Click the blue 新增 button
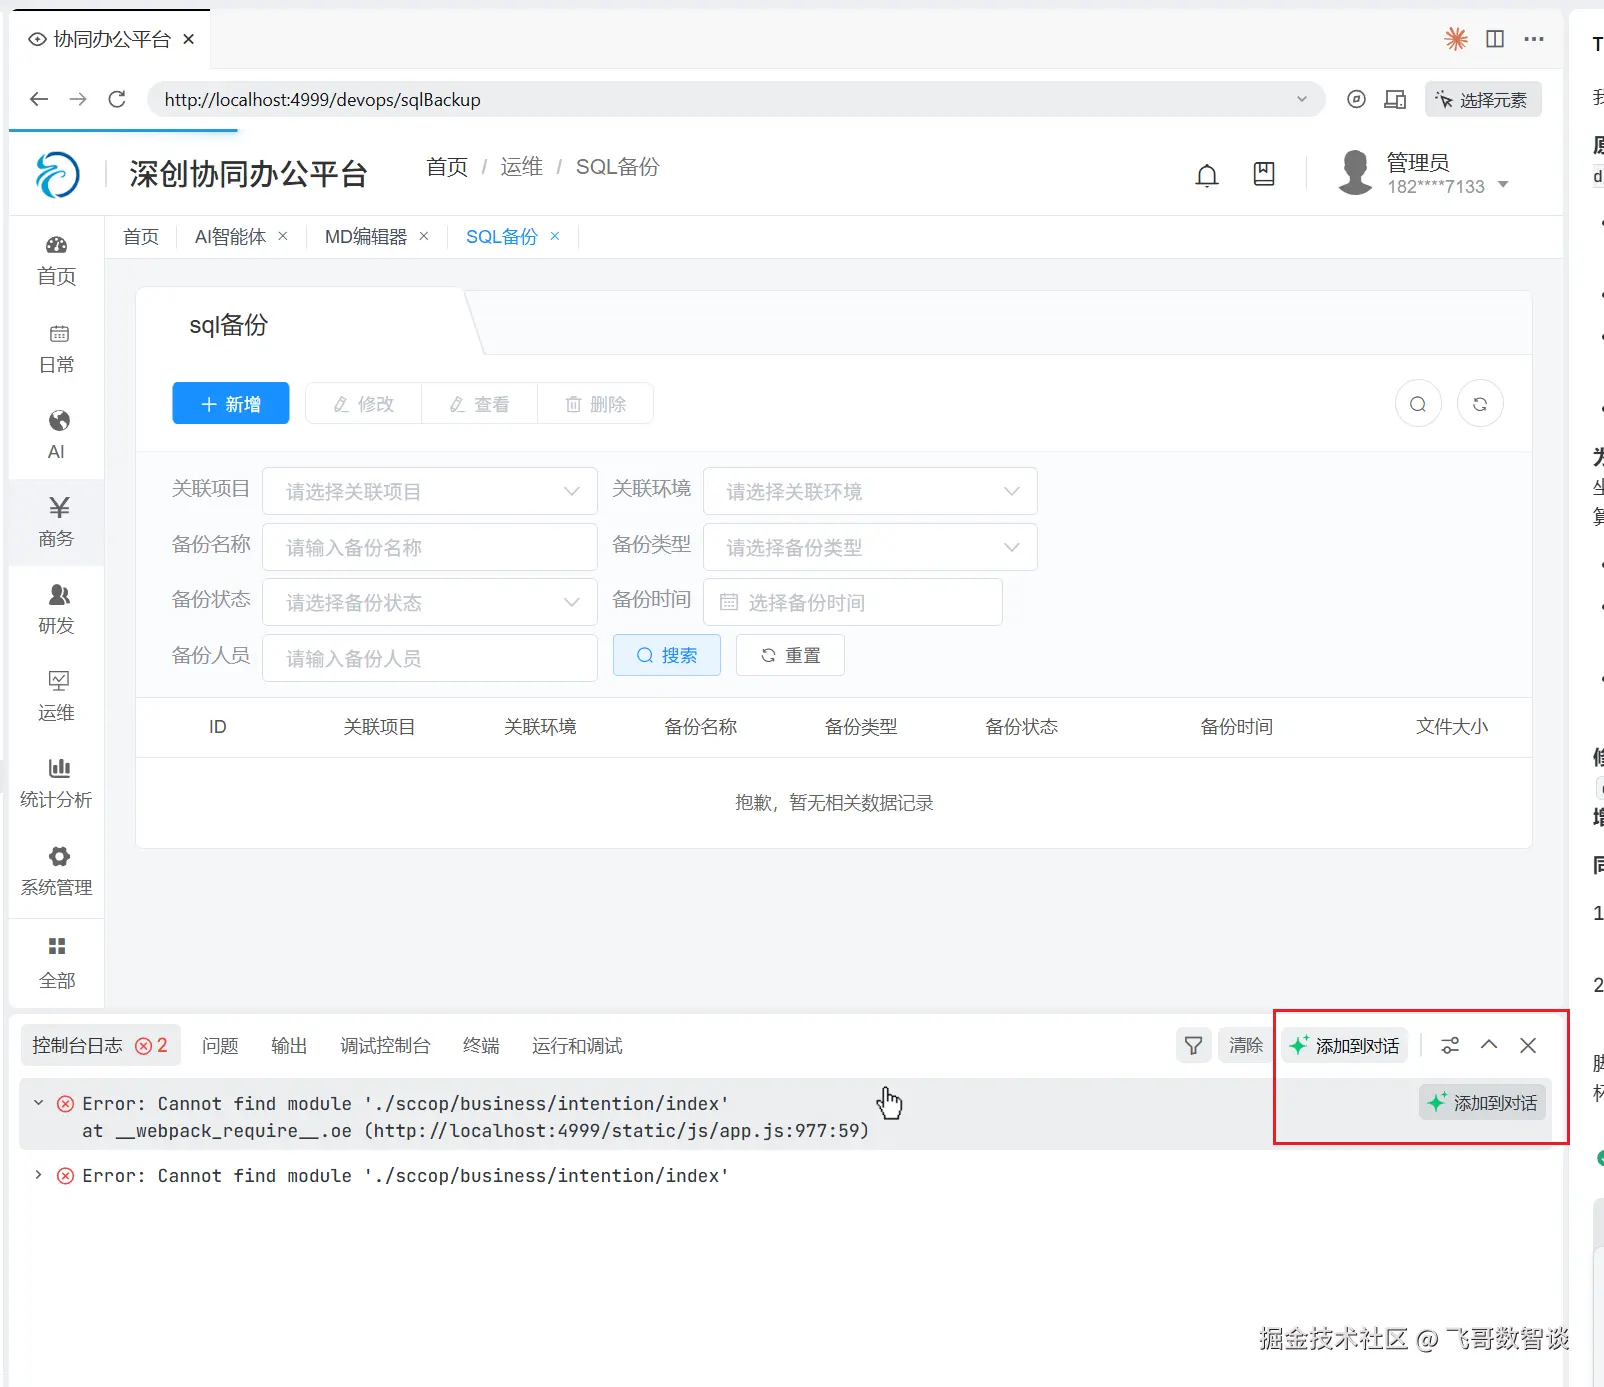Viewport: 1604px width, 1387px height. click(x=231, y=404)
